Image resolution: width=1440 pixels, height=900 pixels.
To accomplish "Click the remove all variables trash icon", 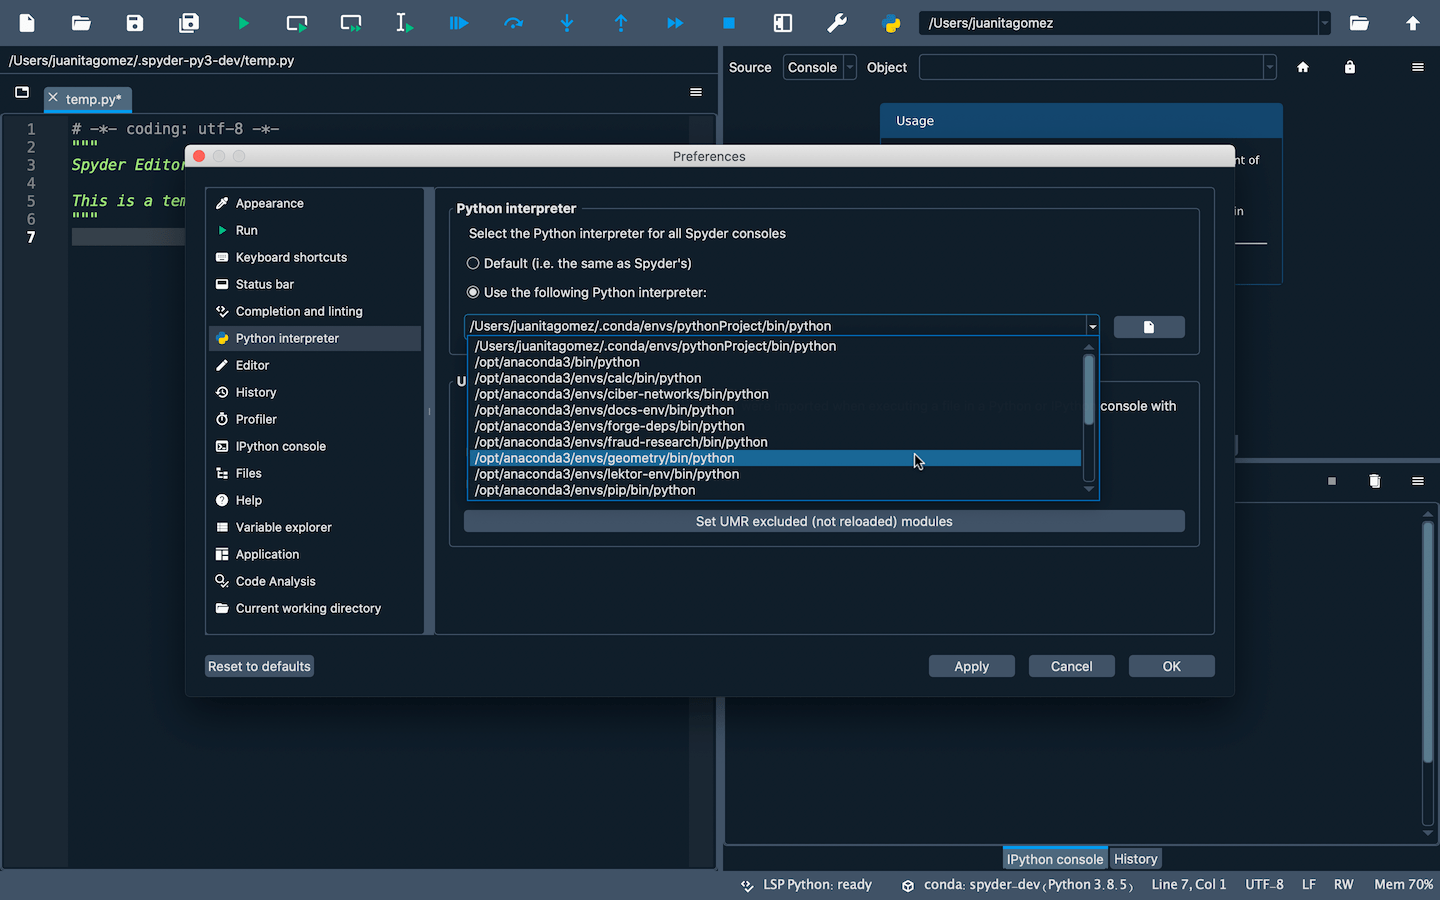I will 1374,481.
